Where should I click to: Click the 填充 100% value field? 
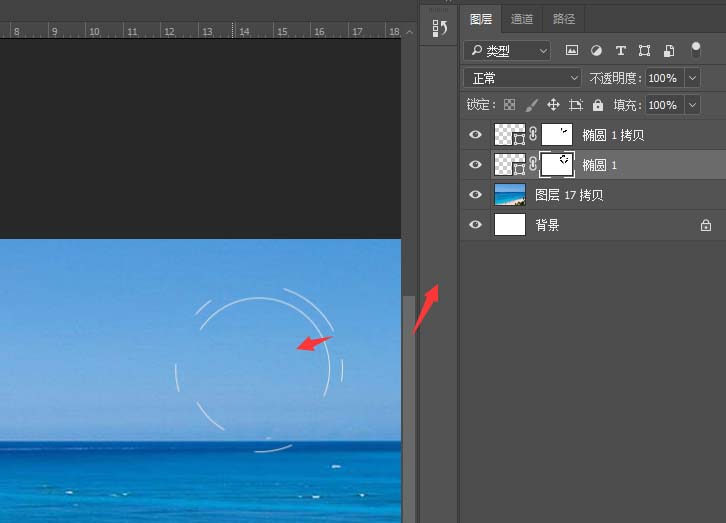point(664,105)
